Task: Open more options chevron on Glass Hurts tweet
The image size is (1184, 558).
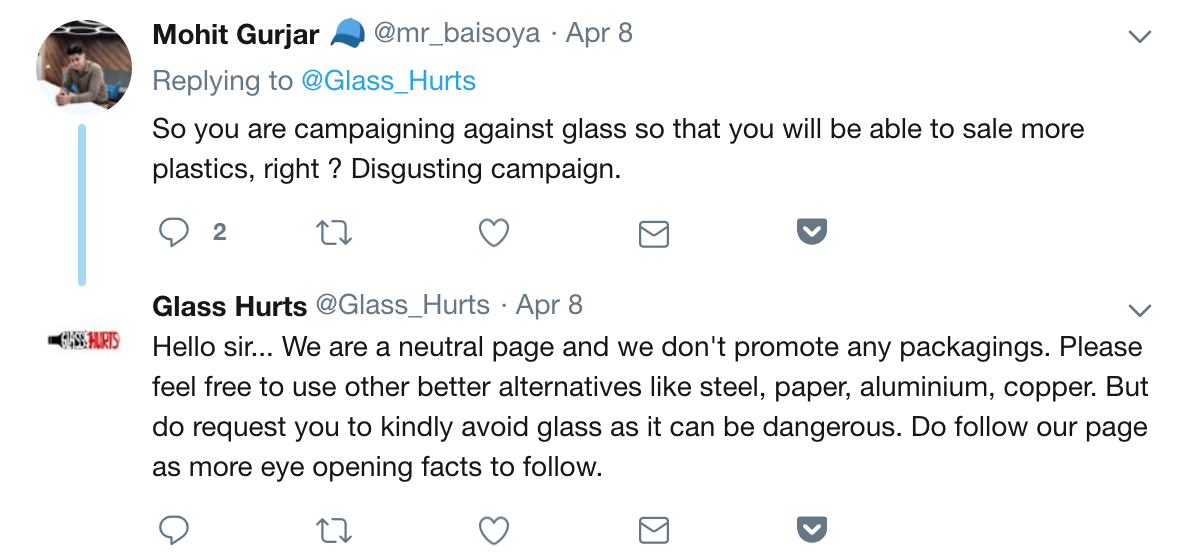Action: tap(1139, 308)
